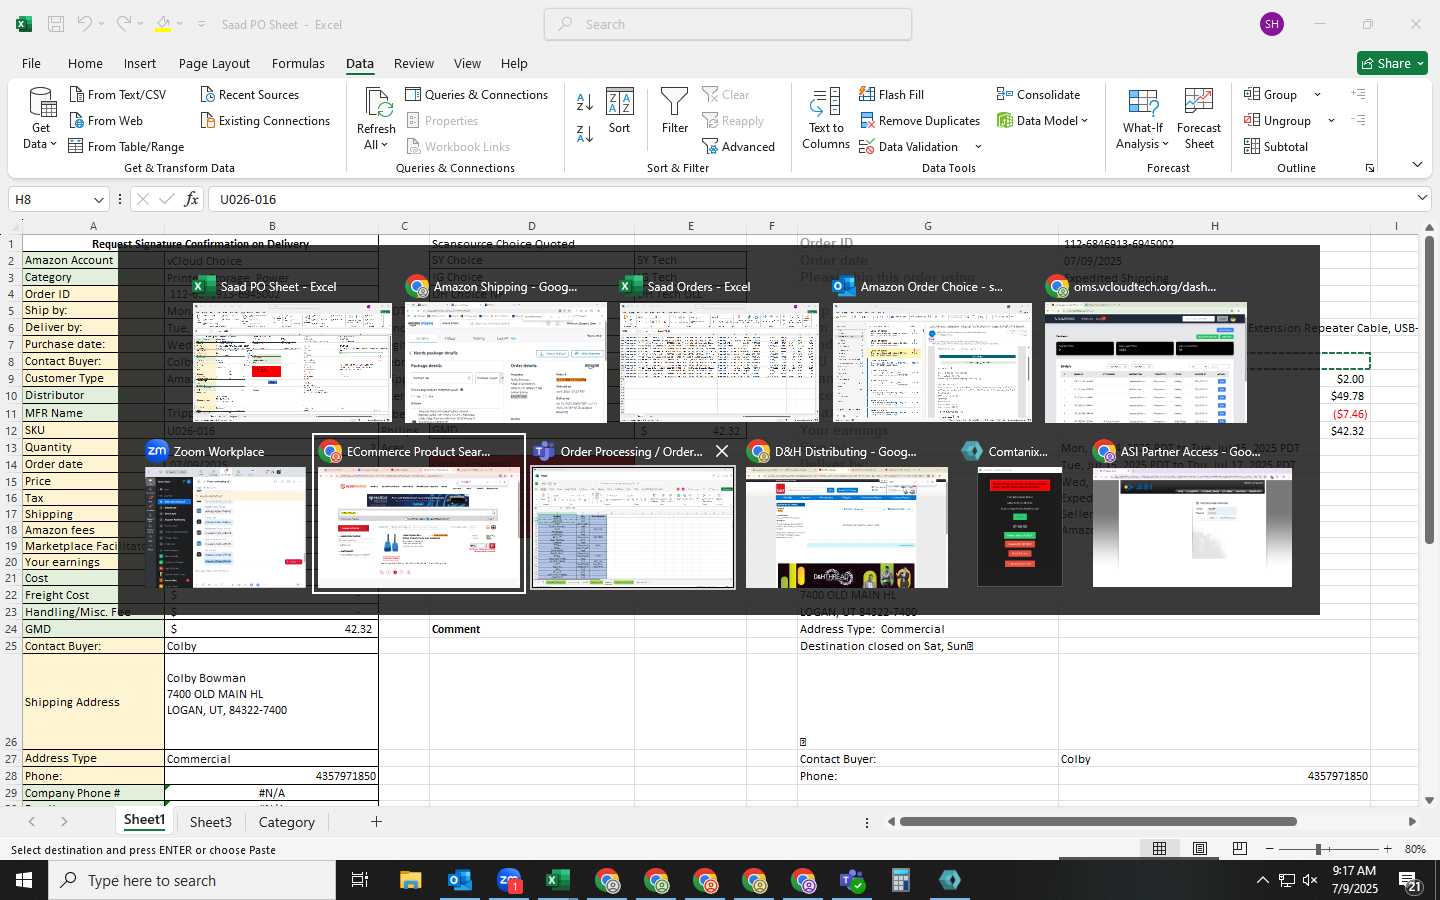1440x900 pixels.
Task: Sort Z to A descending
Action: tap(585, 133)
